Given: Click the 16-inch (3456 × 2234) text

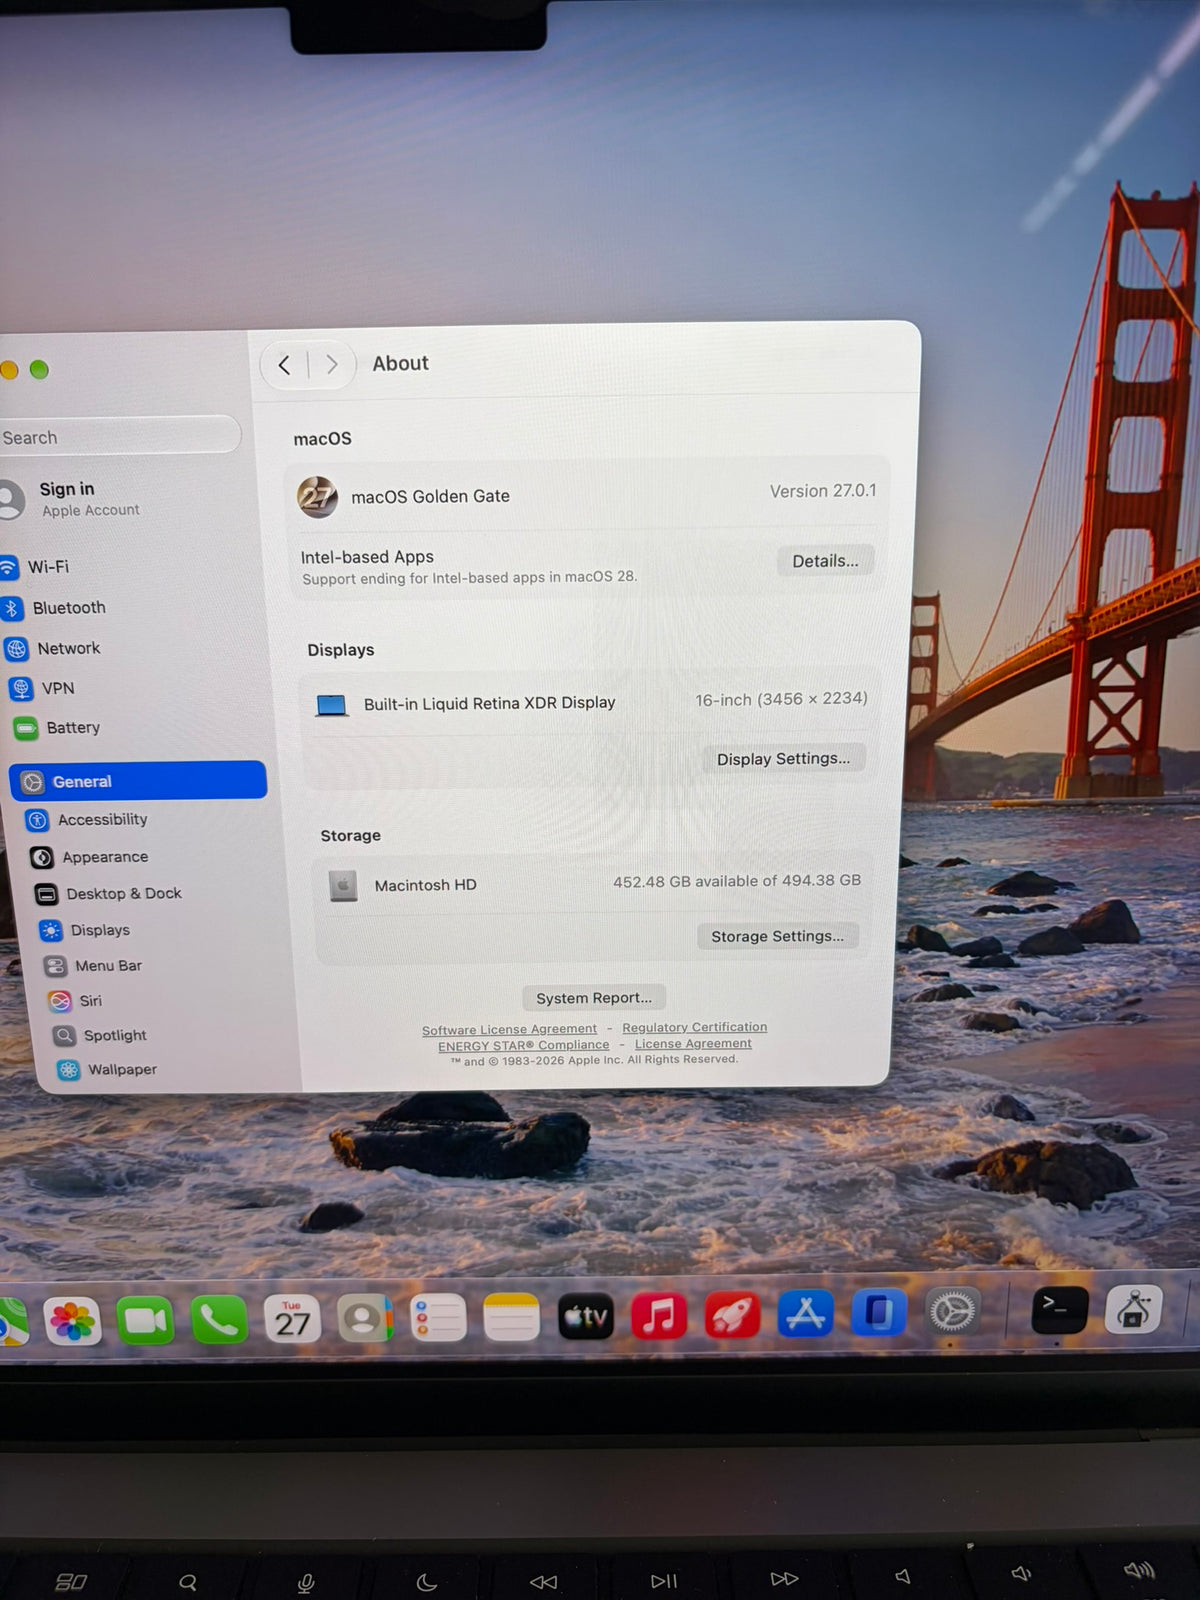Looking at the screenshot, I should (x=781, y=699).
